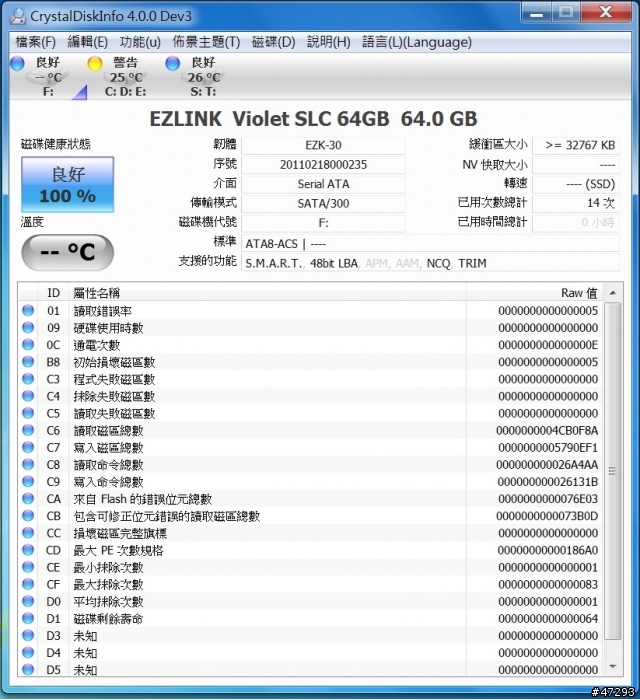The height and width of the screenshot is (700, 640).
Task: Click status orb for attribute C3 row
Action: (x=28, y=379)
